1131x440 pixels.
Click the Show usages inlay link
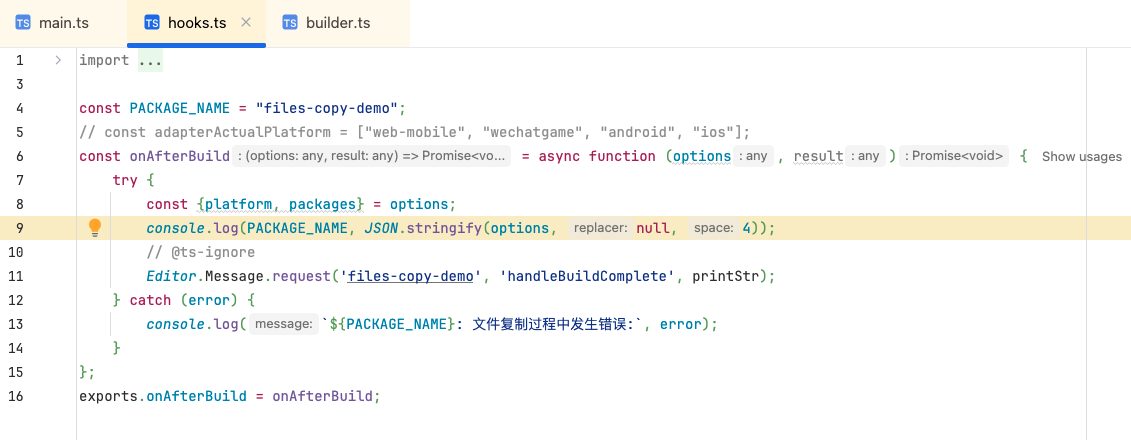point(1081,156)
